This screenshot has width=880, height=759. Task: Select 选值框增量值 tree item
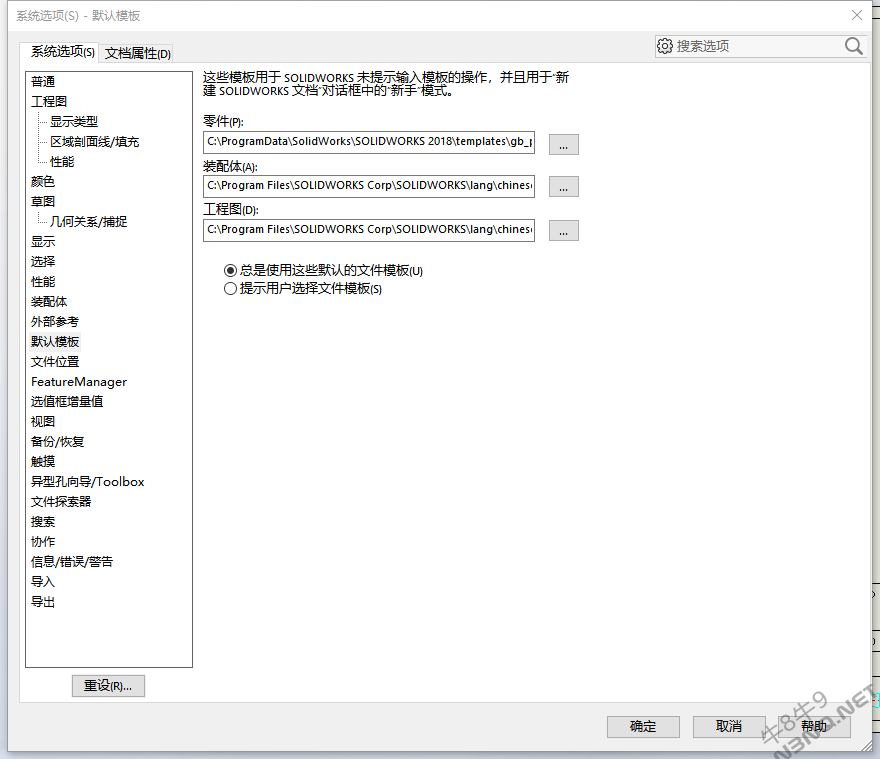(67, 402)
